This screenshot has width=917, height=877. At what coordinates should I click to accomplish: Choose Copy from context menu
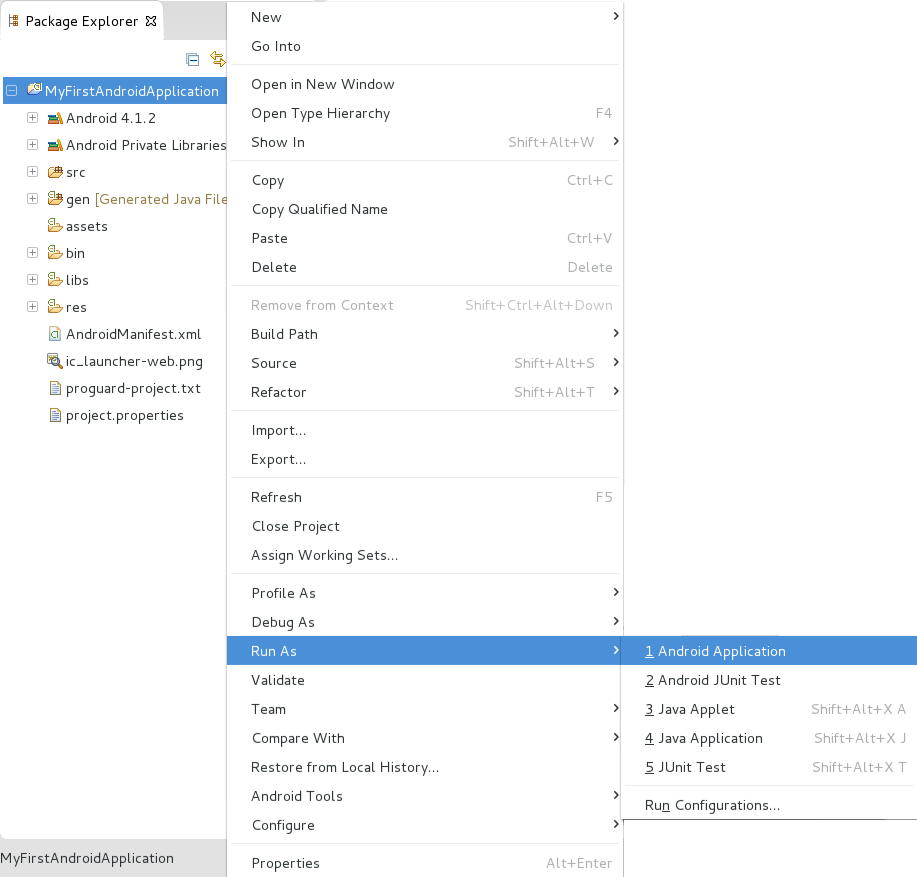(425, 180)
